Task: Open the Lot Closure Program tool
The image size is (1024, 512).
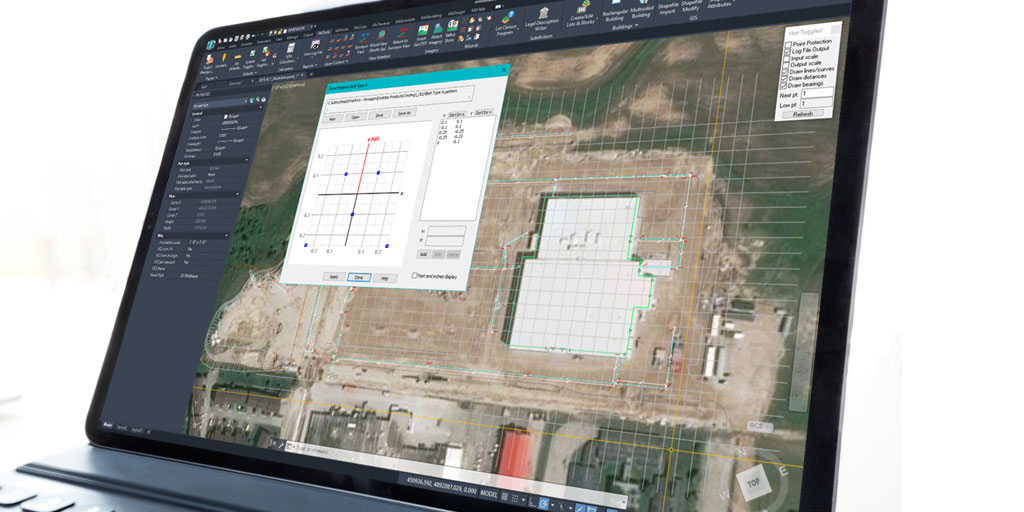Action: tap(505, 22)
